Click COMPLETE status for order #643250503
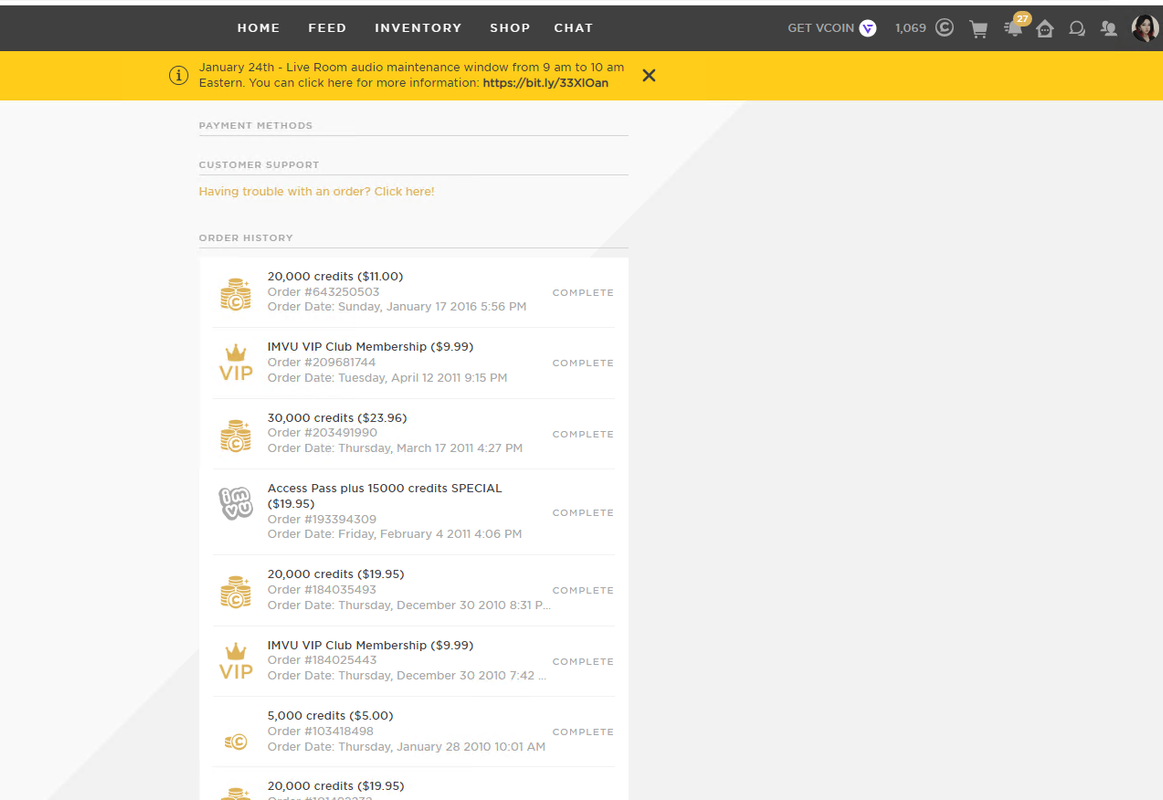1163x800 pixels. (583, 293)
